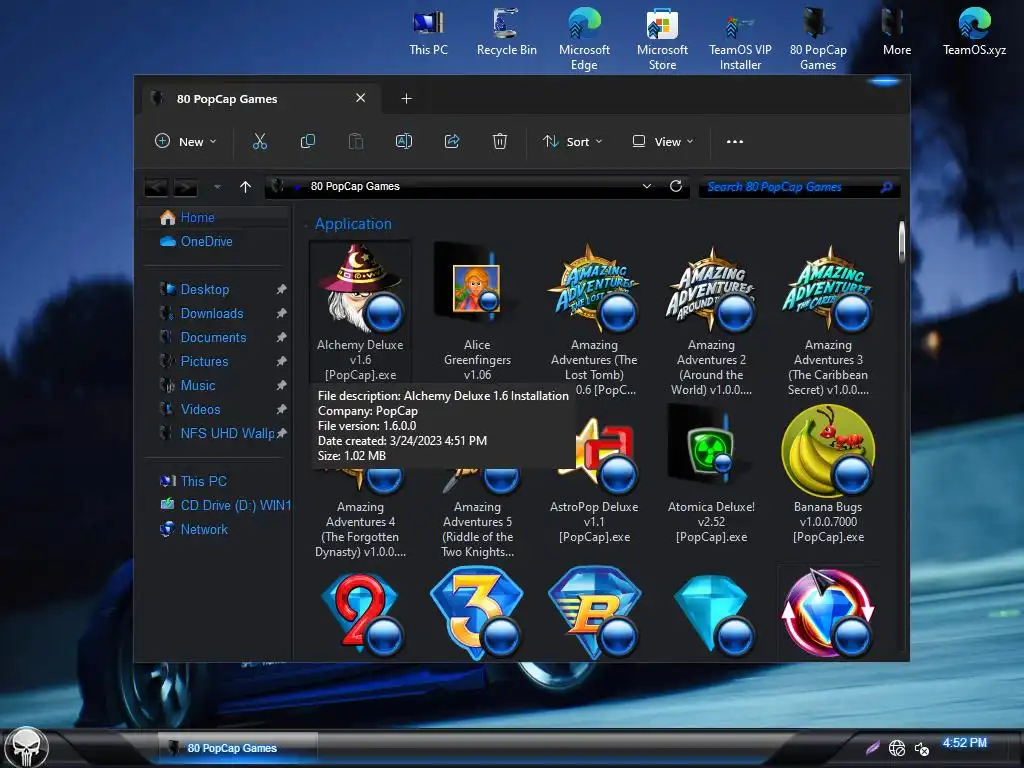Open Microsoft Store desktop shortcut
This screenshot has width=1024, height=768.
pyautogui.click(x=662, y=39)
